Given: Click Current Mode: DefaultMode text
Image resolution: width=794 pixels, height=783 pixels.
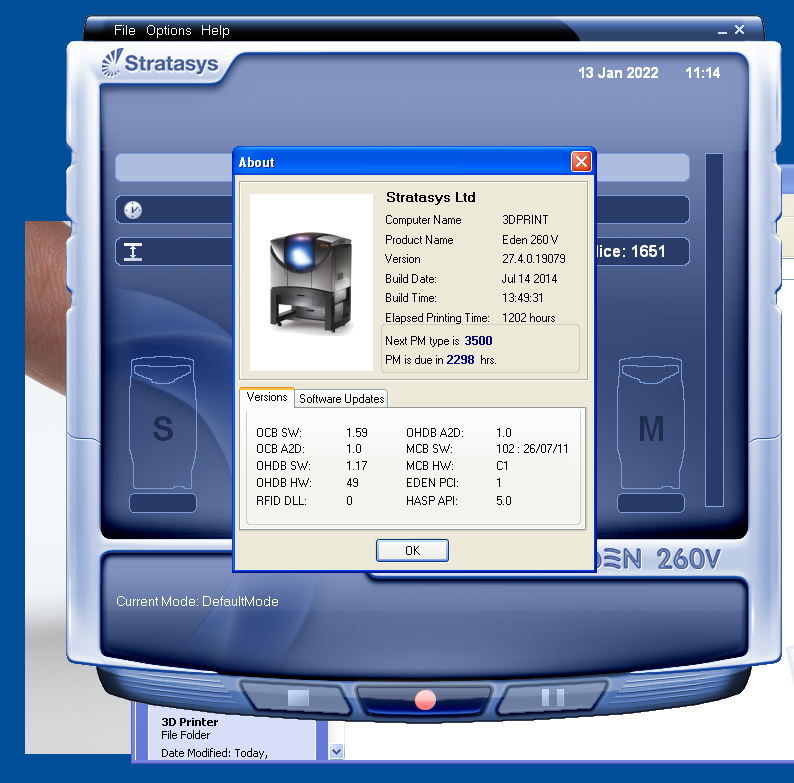Looking at the screenshot, I should coord(197,601).
